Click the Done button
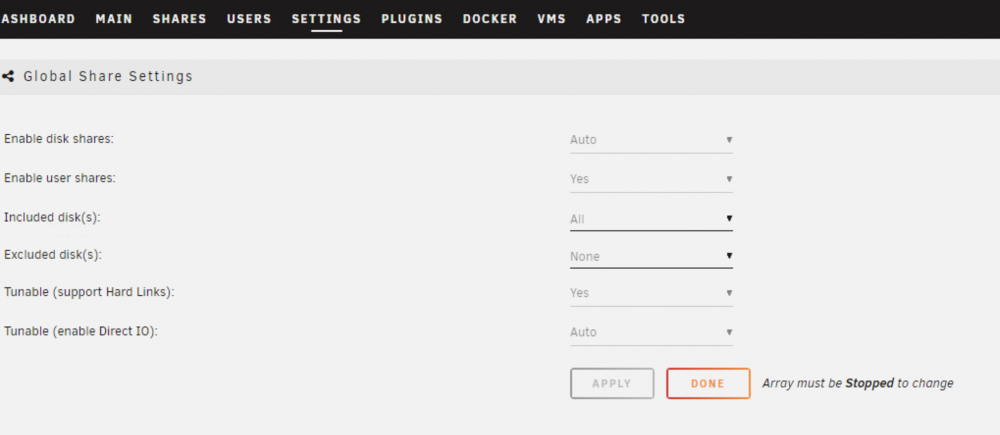Image resolution: width=1000 pixels, height=435 pixels. click(x=708, y=383)
